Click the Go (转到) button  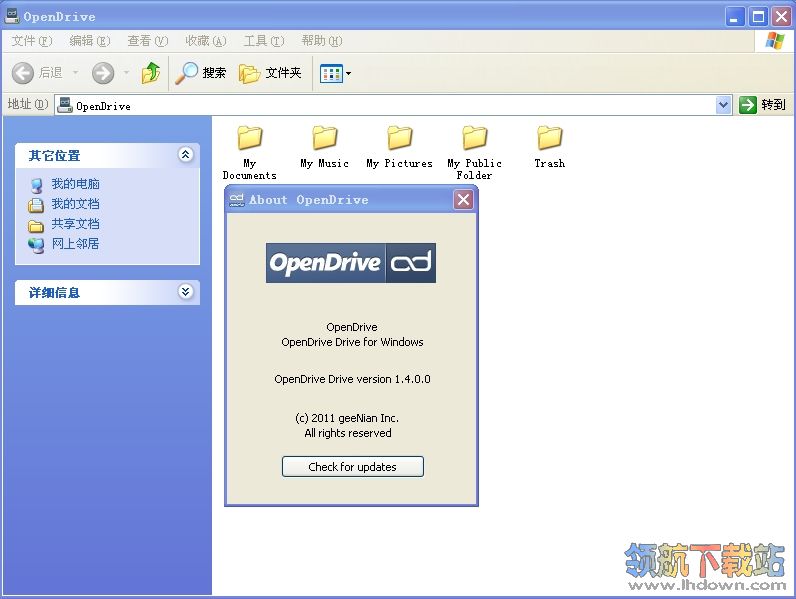coord(763,105)
